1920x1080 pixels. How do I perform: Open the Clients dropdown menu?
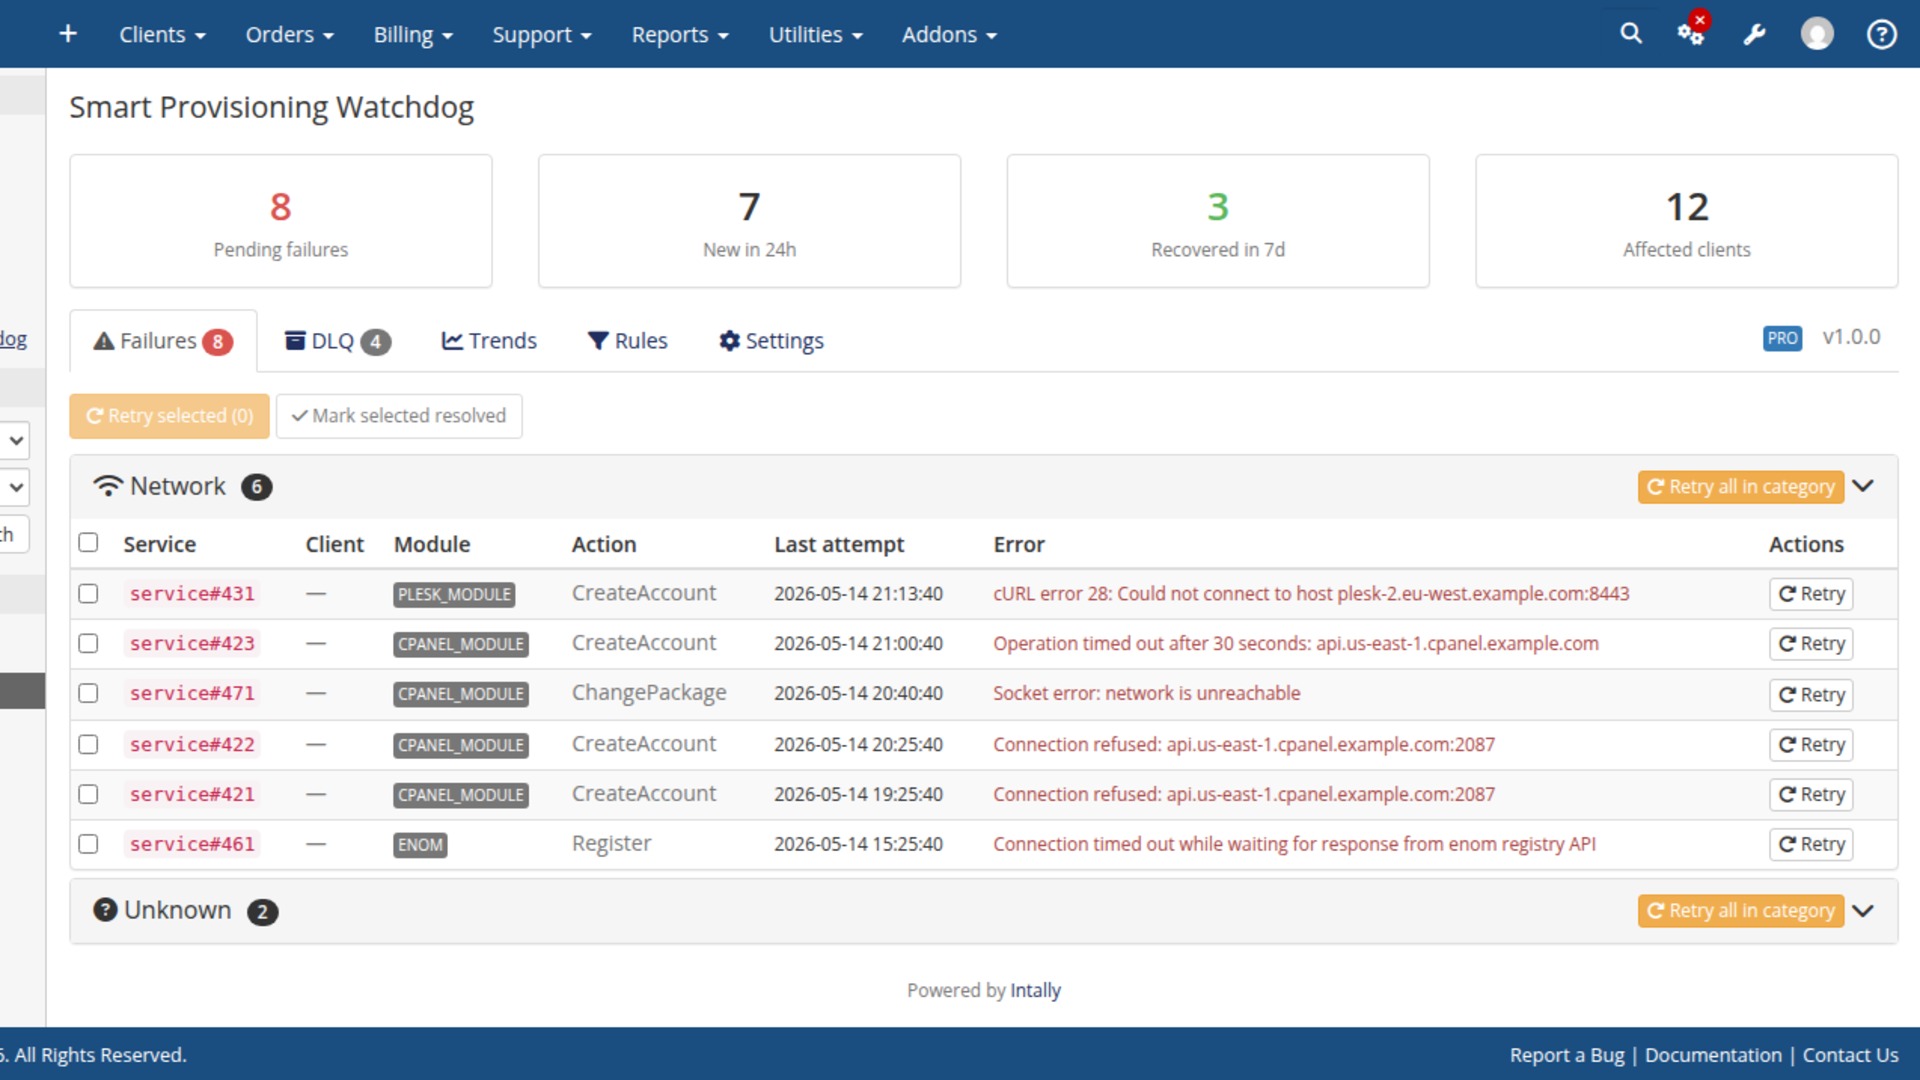(x=162, y=34)
